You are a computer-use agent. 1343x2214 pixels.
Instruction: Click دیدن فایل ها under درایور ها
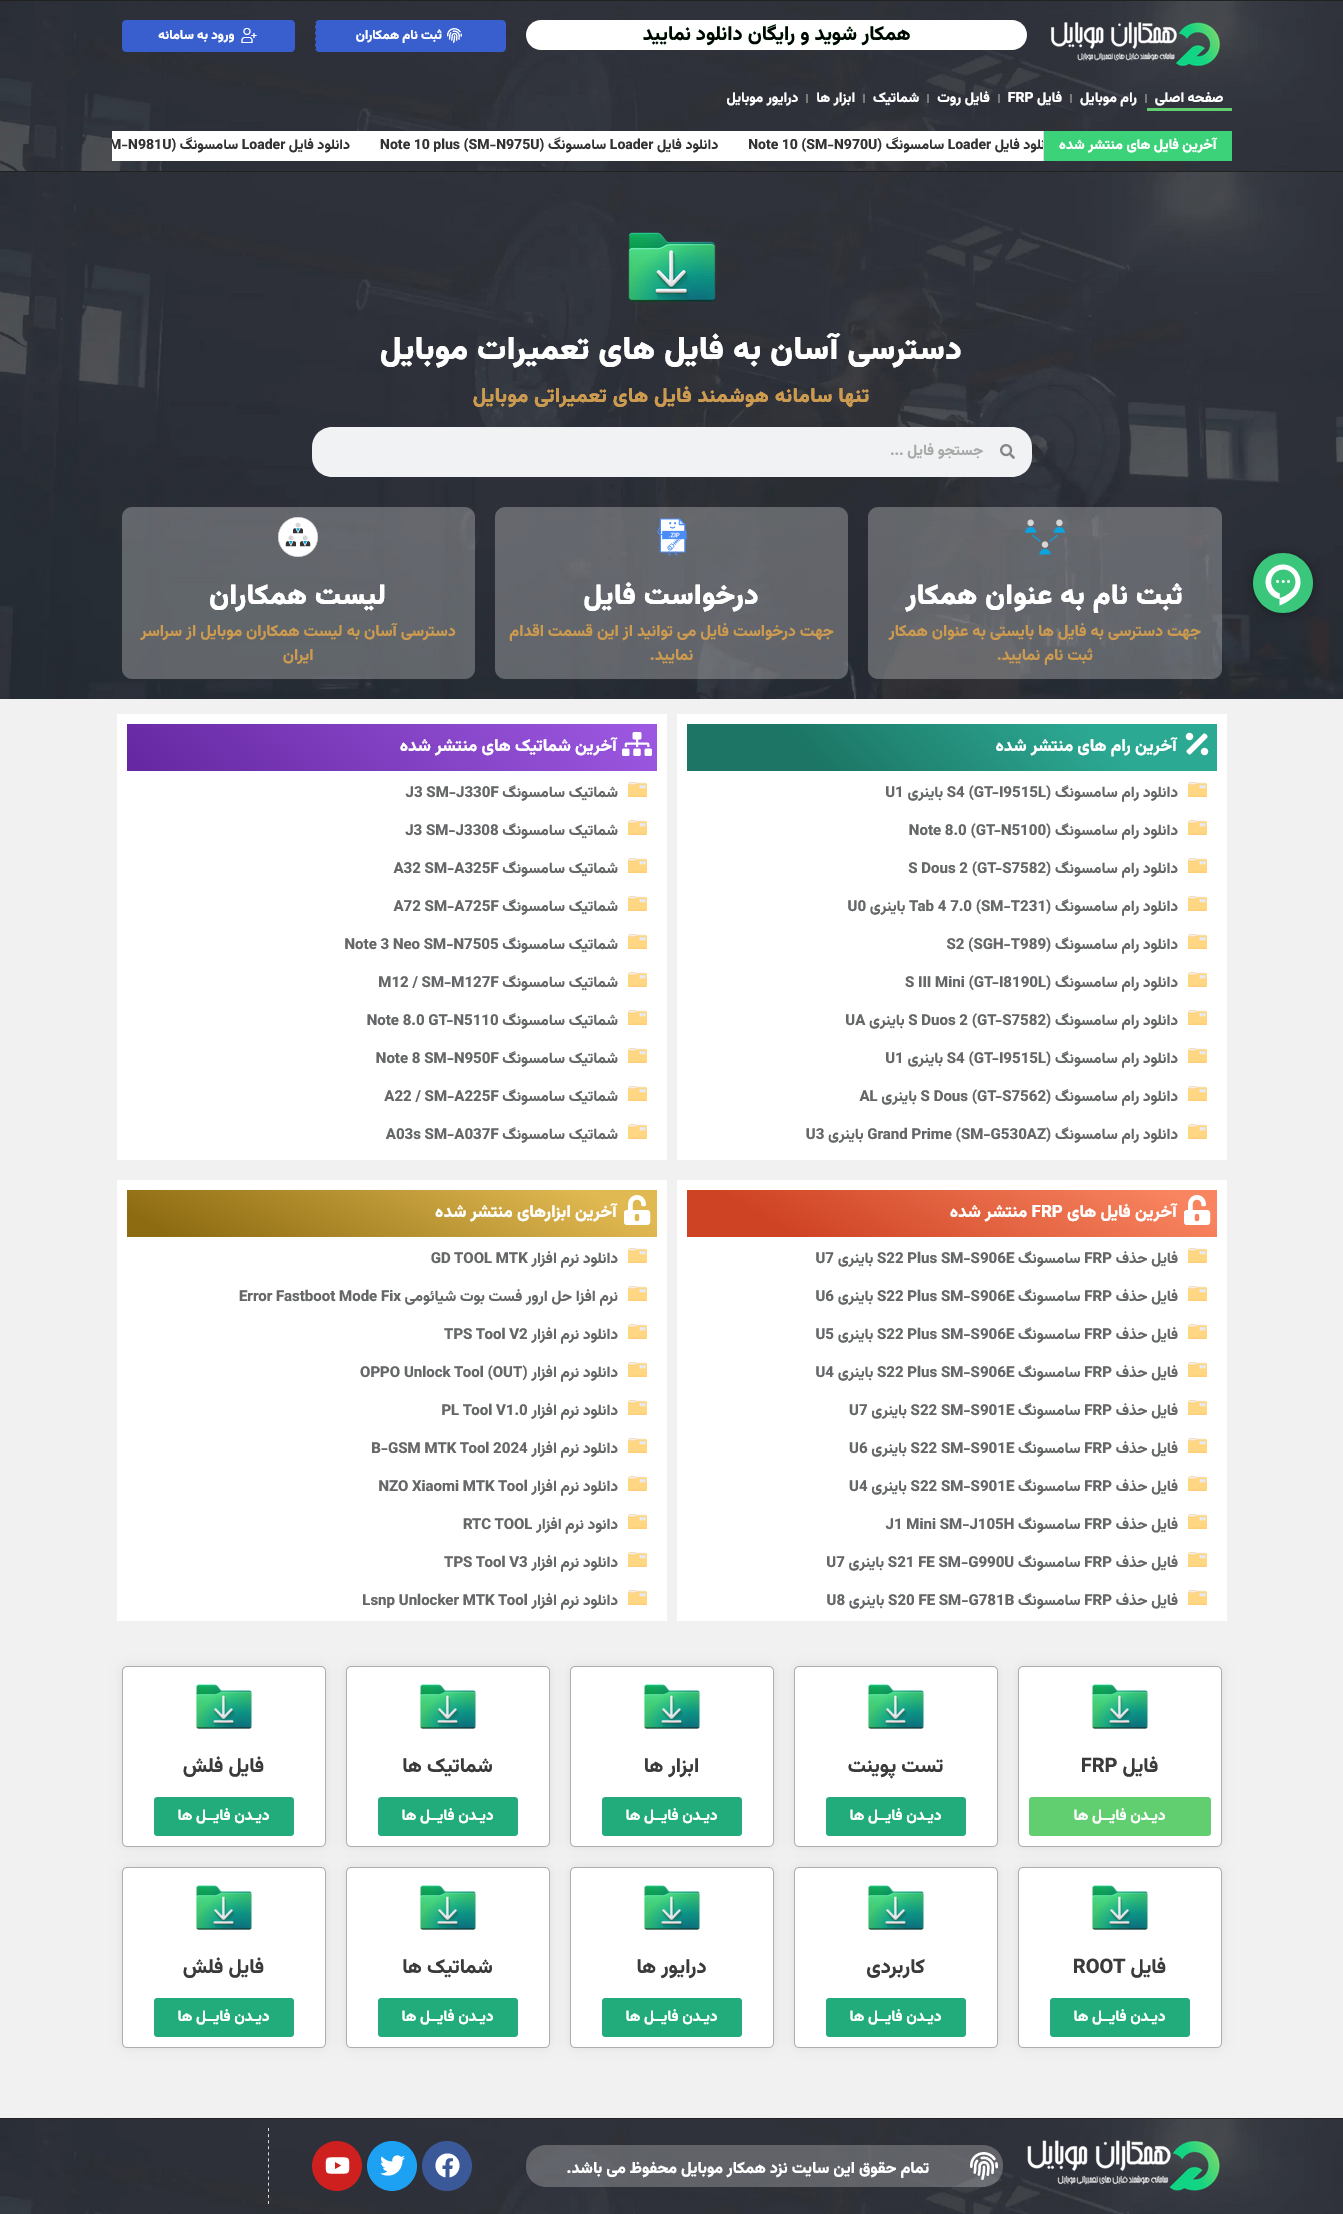tap(672, 2017)
